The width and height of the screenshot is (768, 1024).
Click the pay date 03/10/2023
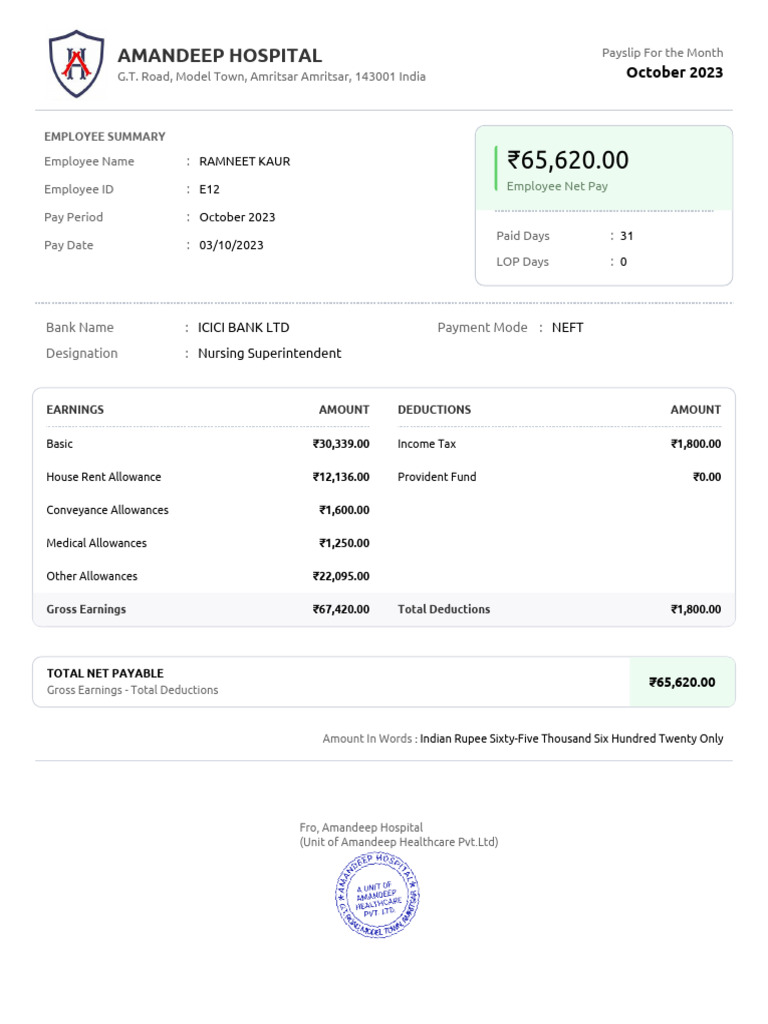tap(231, 245)
